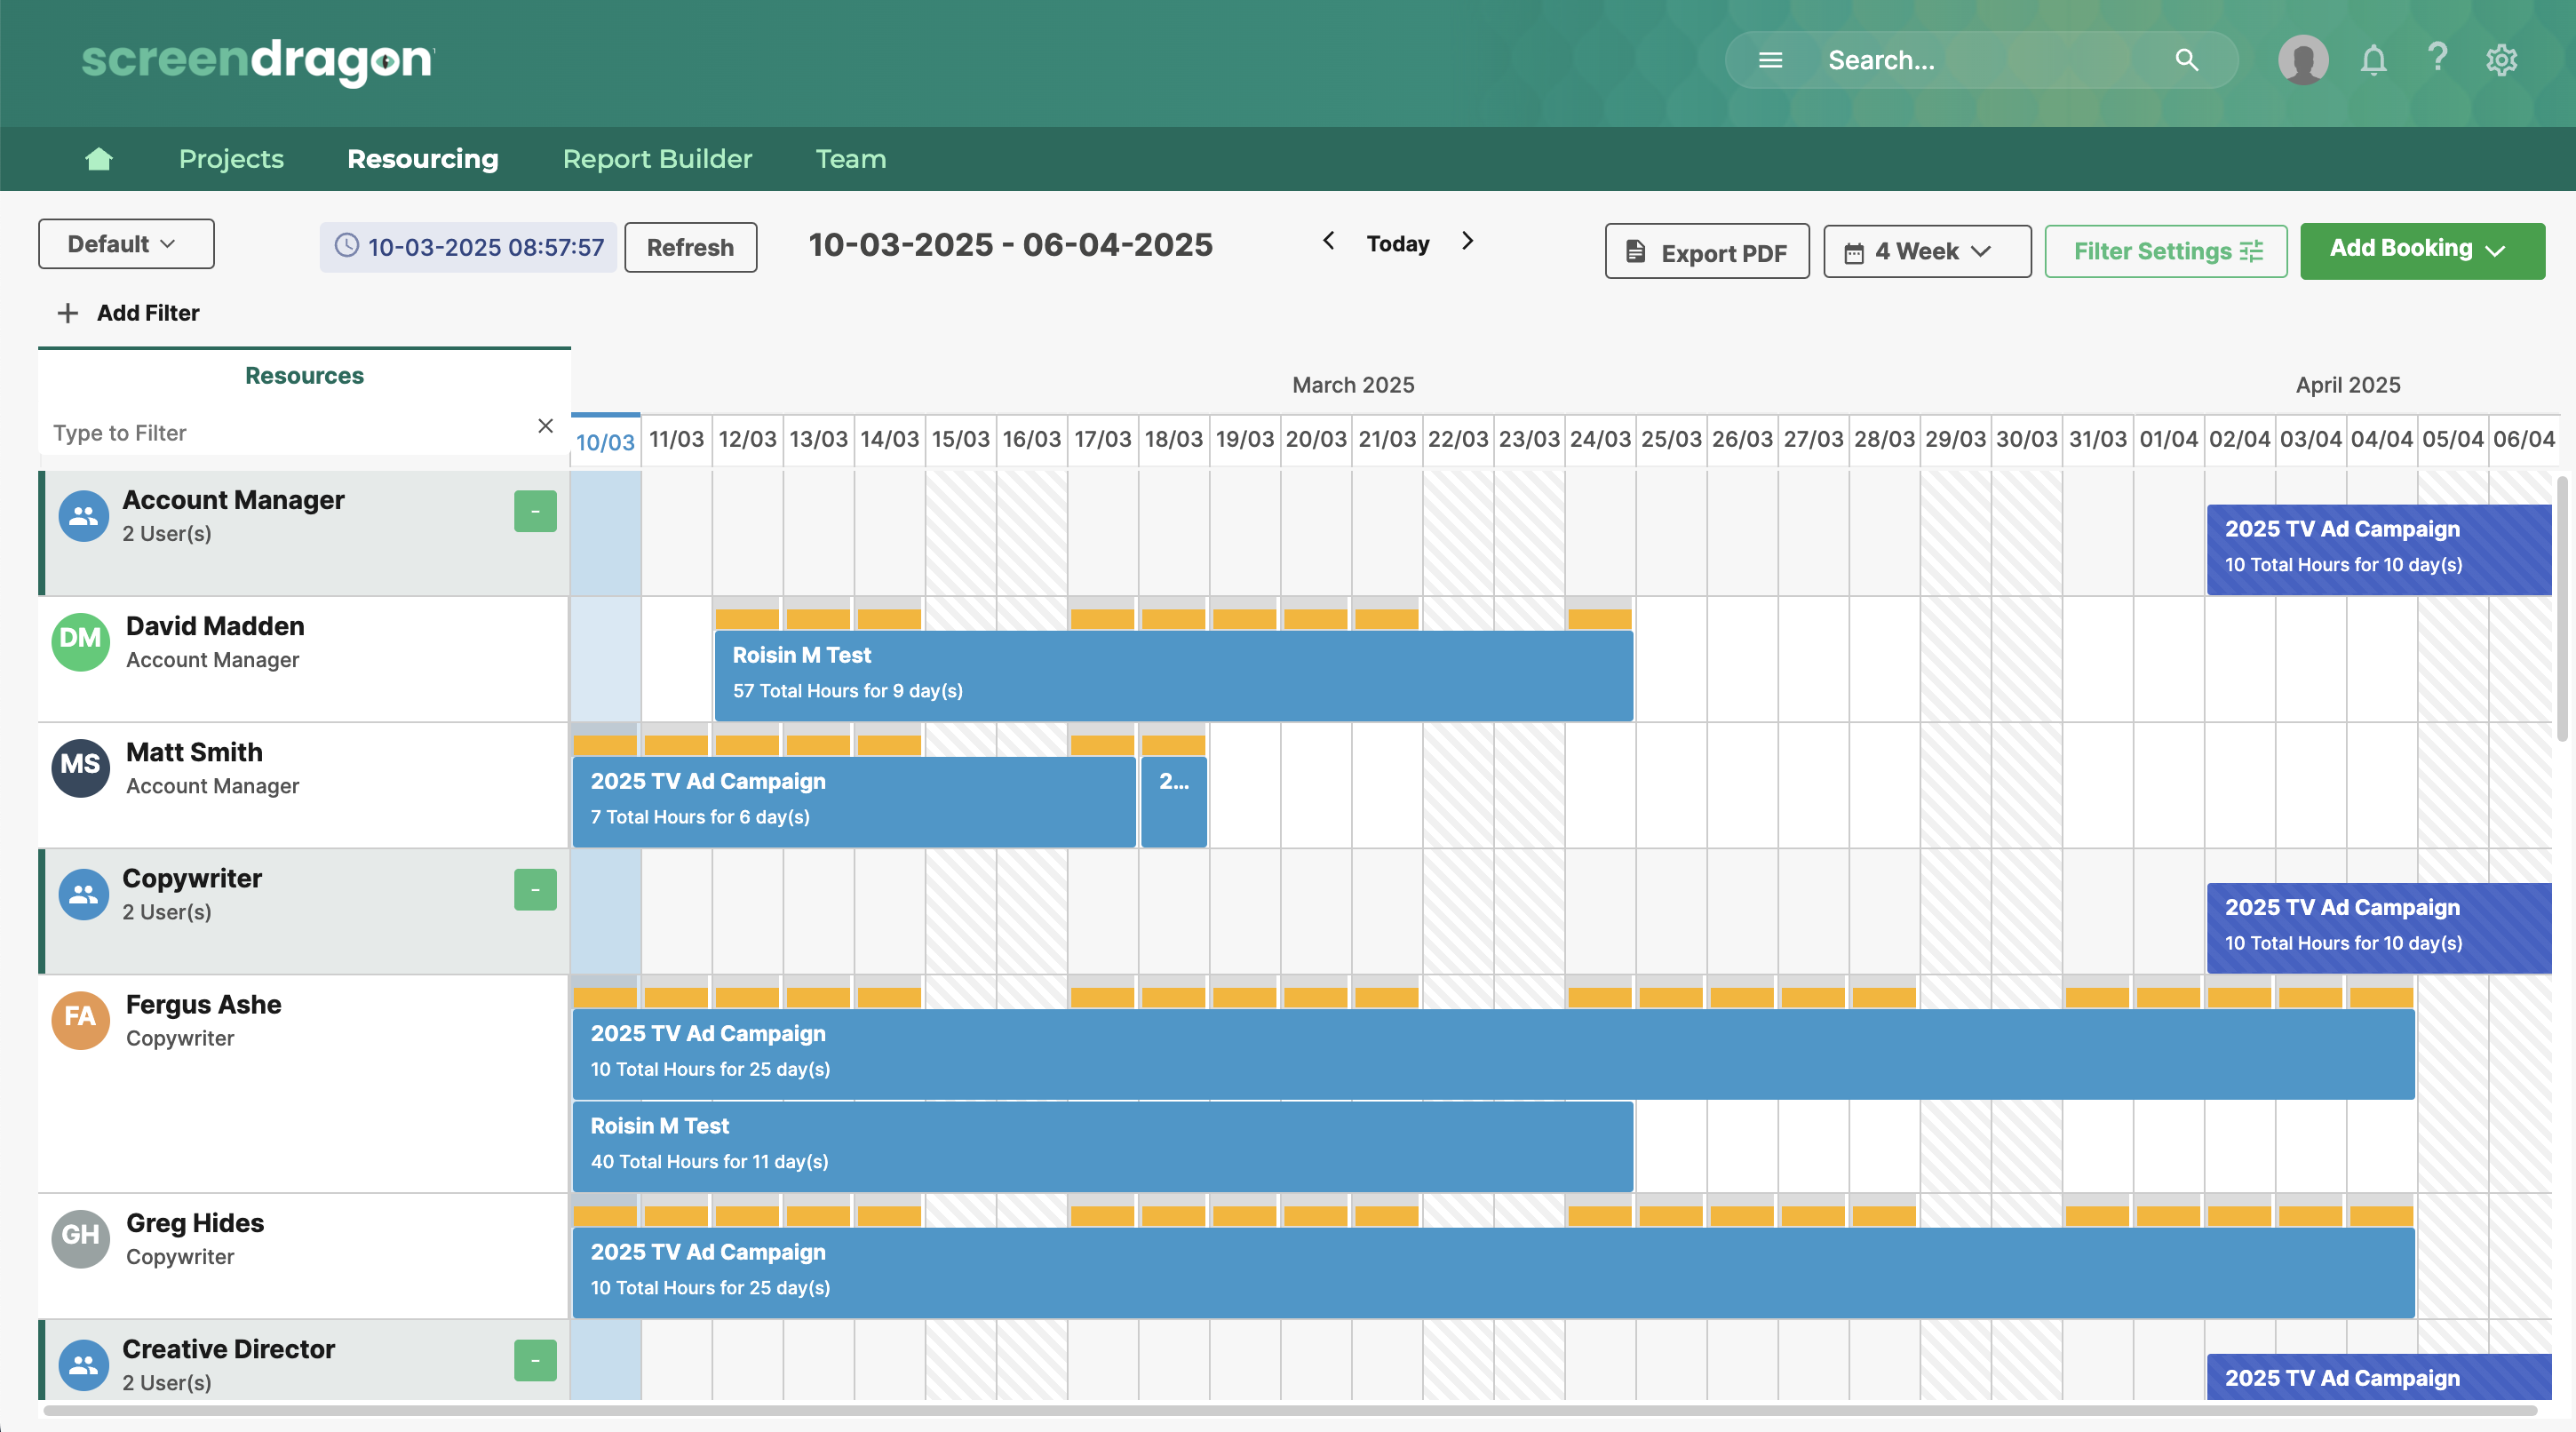
Task: Go to the next date period arrow
Action: [1467, 241]
